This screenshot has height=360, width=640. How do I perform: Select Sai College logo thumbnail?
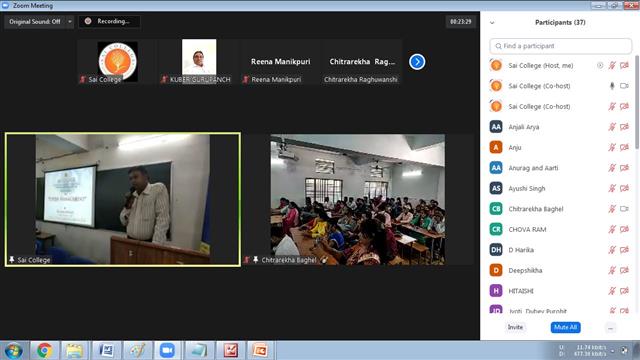[118, 62]
